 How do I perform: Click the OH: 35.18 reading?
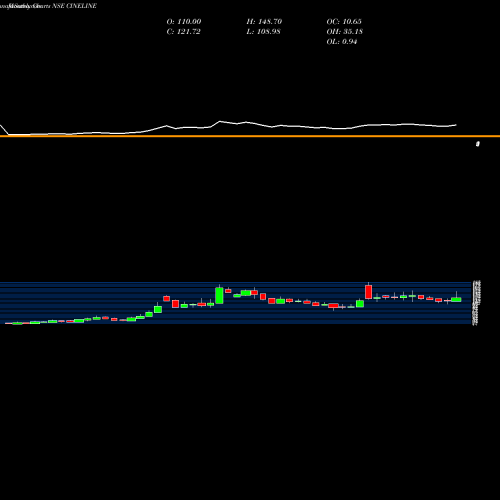point(345,32)
